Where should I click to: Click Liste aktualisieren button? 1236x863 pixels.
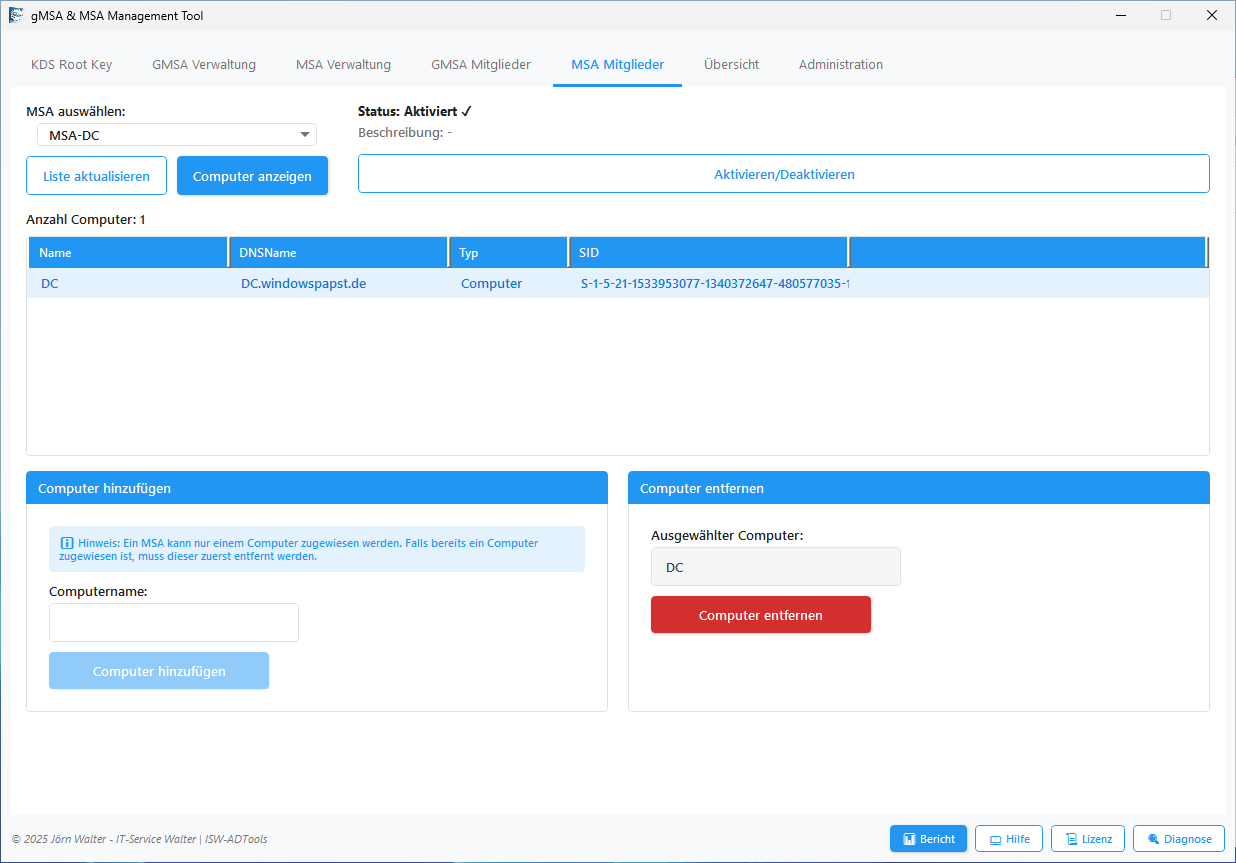[x=96, y=176]
